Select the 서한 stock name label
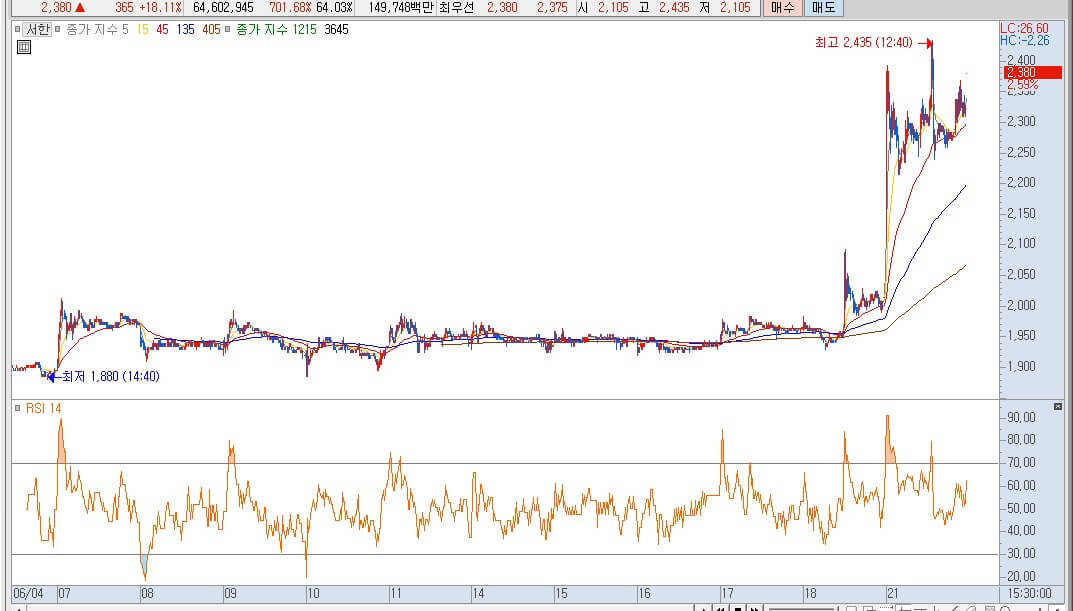Screen dimensions: 1073x611 [x=37, y=29]
